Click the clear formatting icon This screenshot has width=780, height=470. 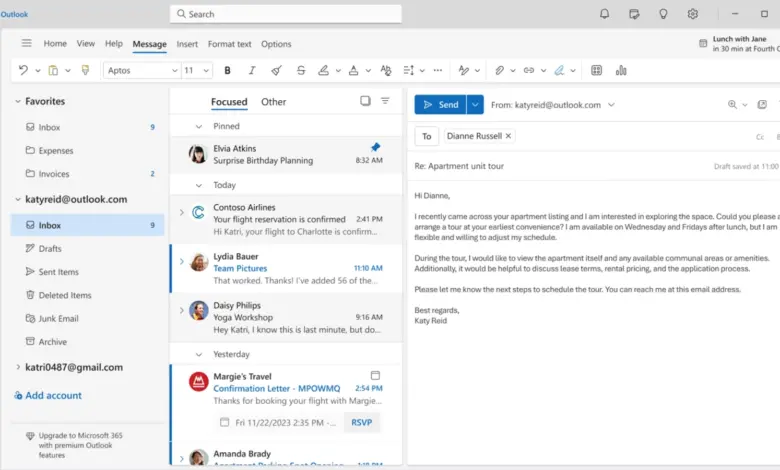coord(277,71)
